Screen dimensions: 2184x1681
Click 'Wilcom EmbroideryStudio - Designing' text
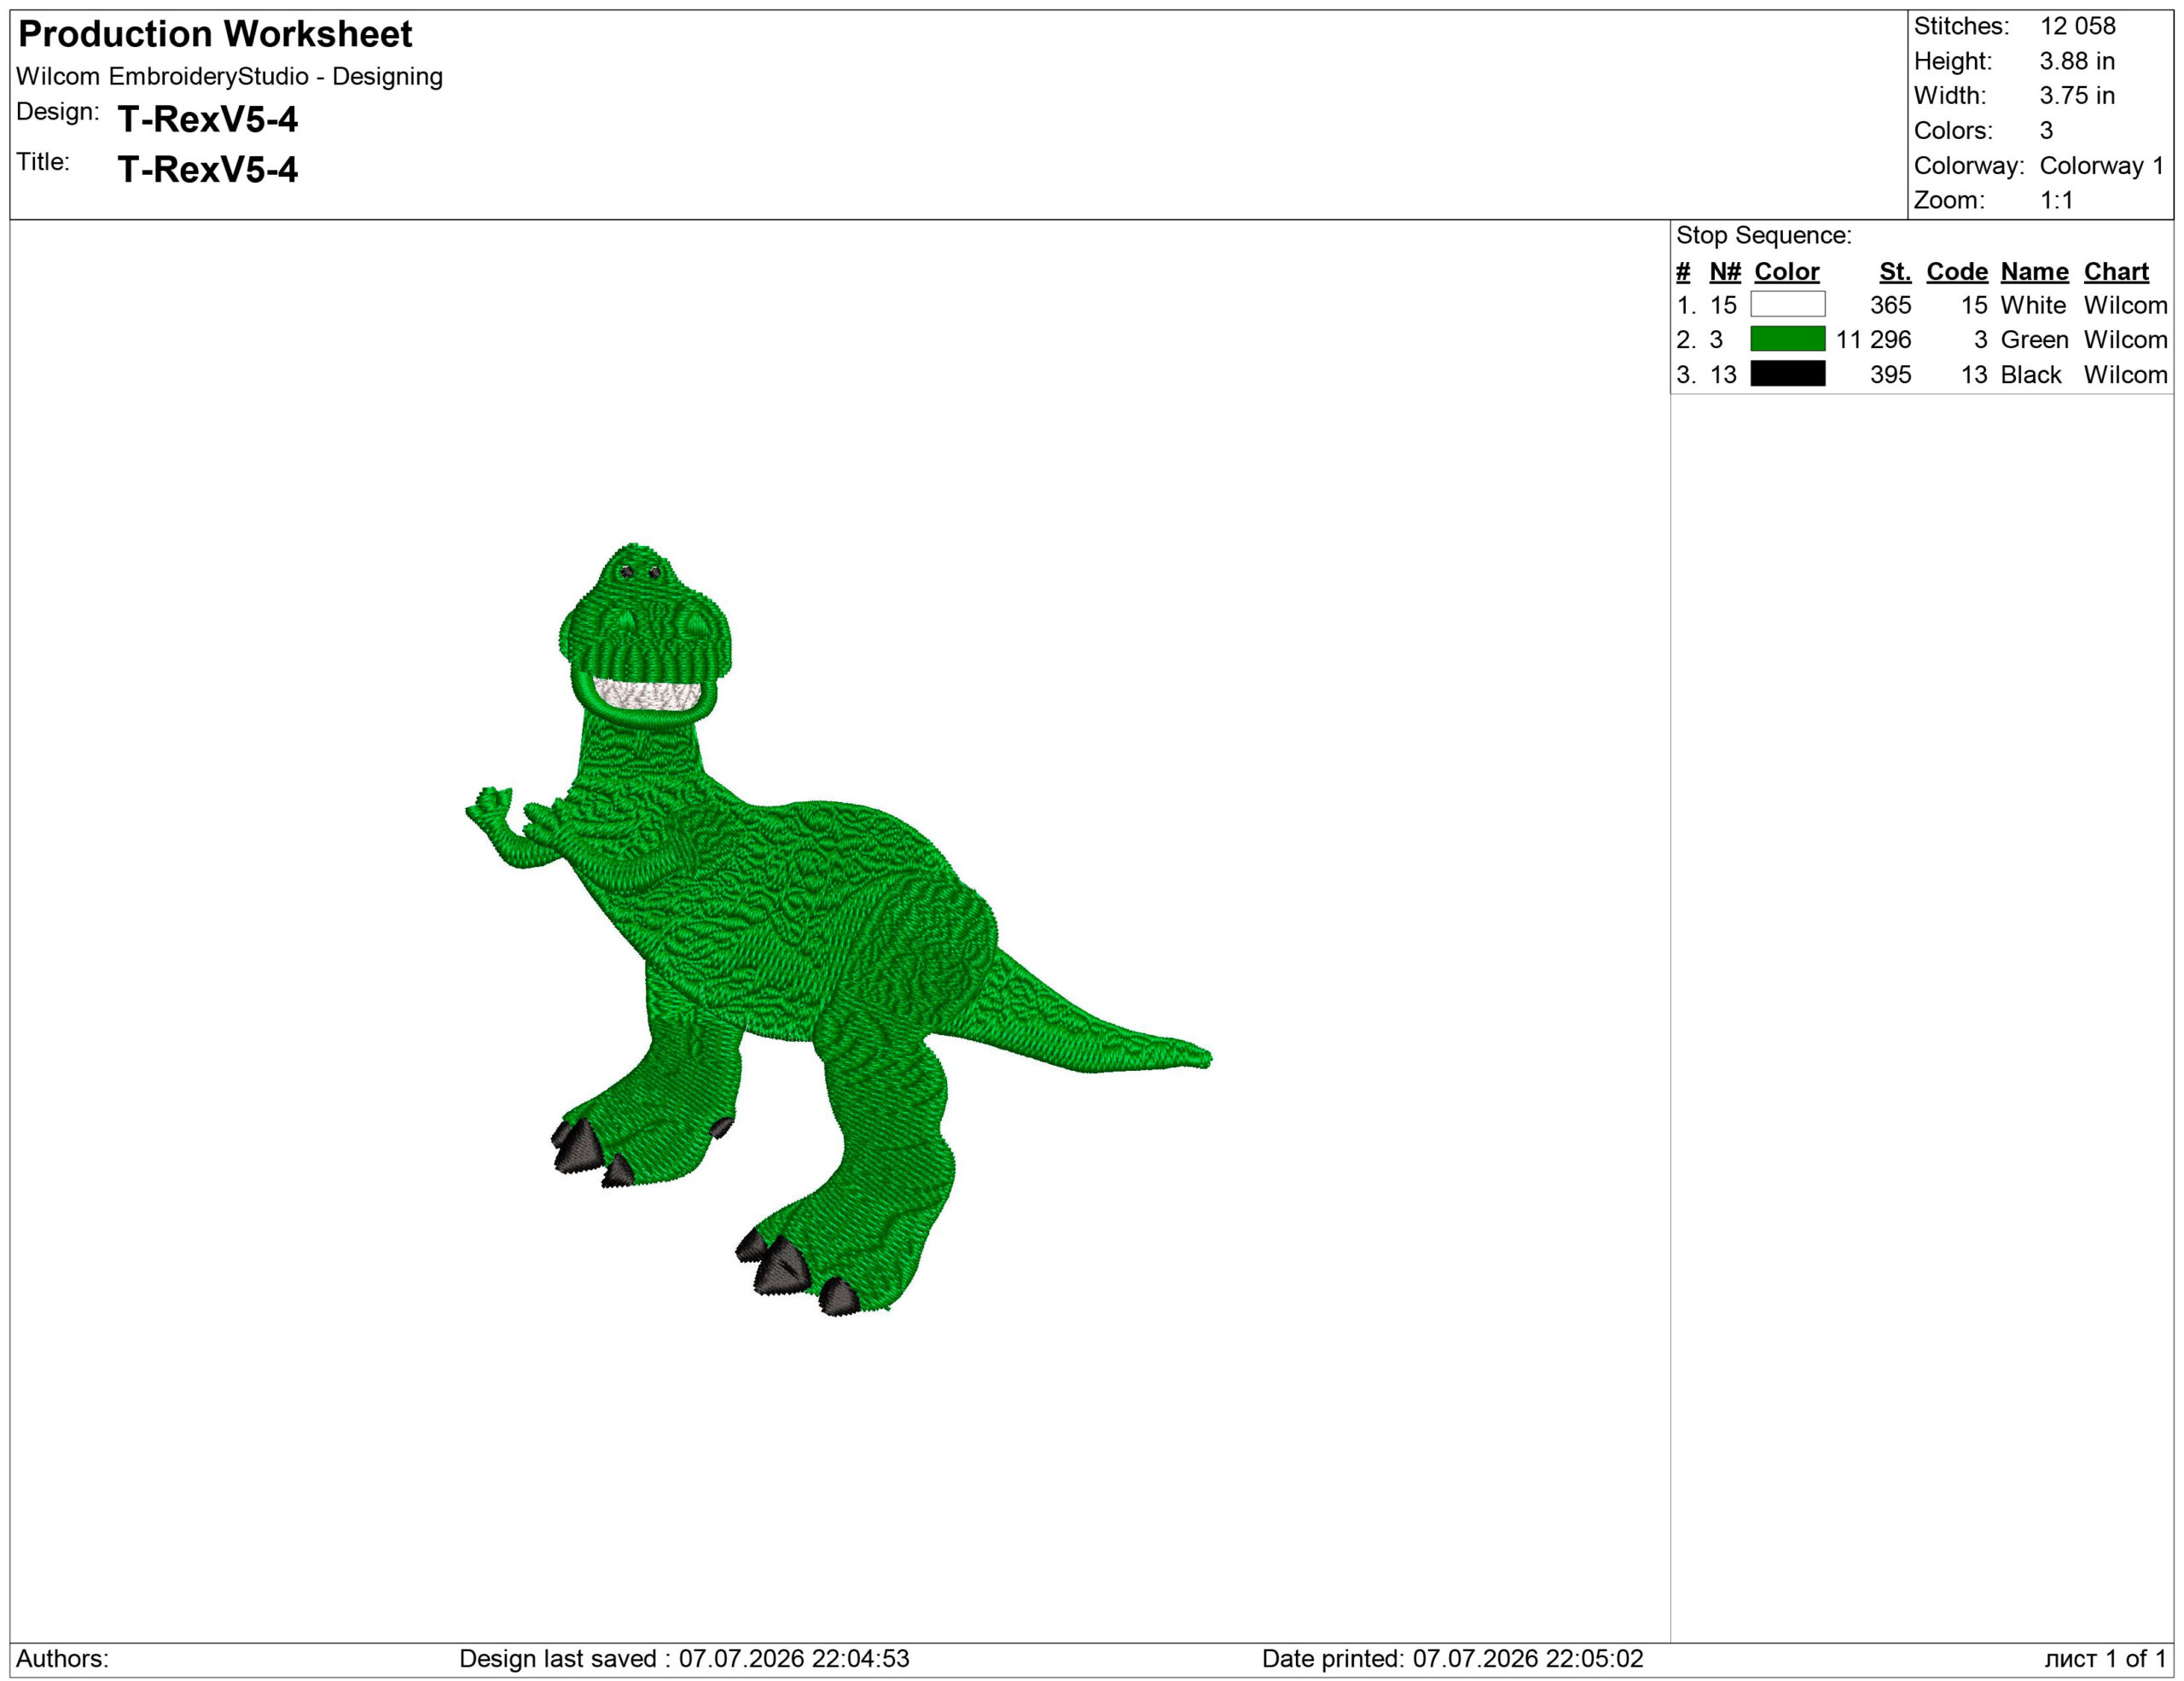(x=229, y=76)
